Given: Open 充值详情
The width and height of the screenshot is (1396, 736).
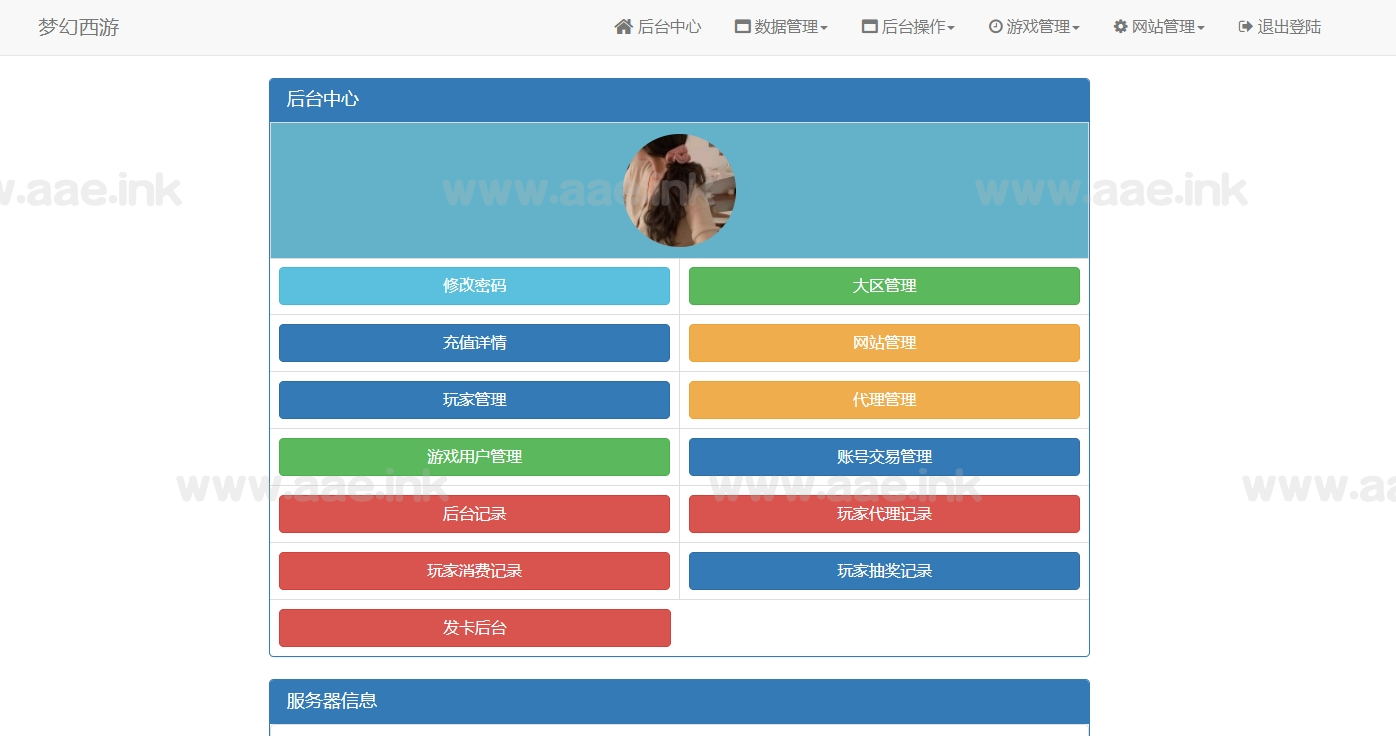Looking at the screenshot, I should coord(474,343).
